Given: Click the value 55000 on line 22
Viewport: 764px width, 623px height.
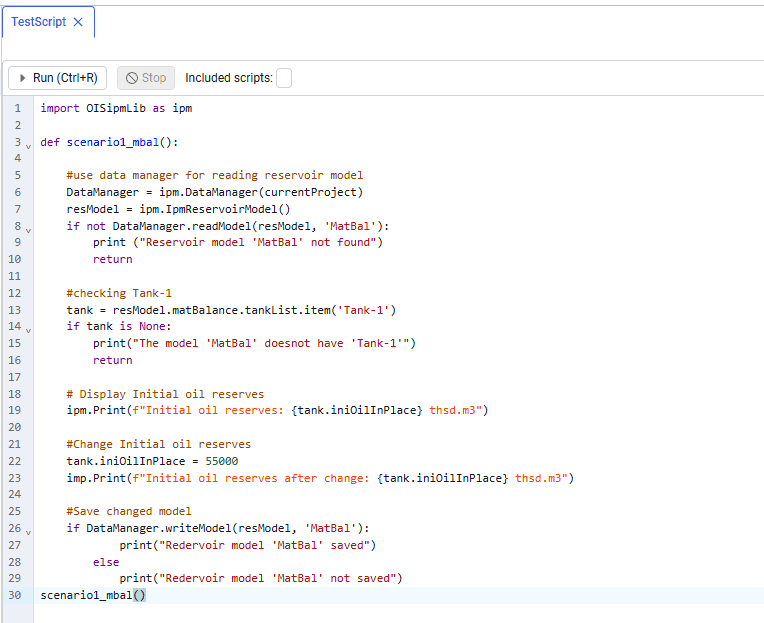Looking at the screenshot, I should pyautogui.click(x=222, y=461).
